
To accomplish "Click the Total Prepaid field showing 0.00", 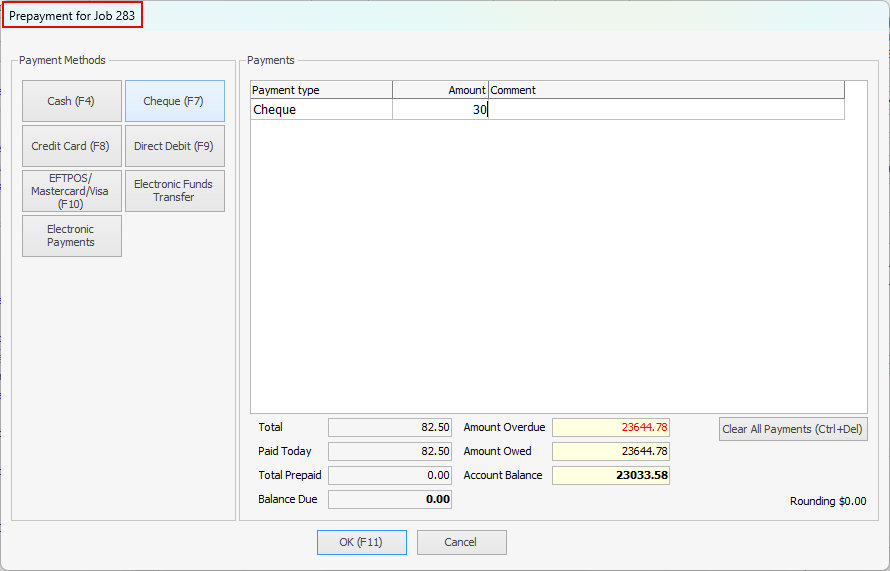I will (x=390, y=475).
